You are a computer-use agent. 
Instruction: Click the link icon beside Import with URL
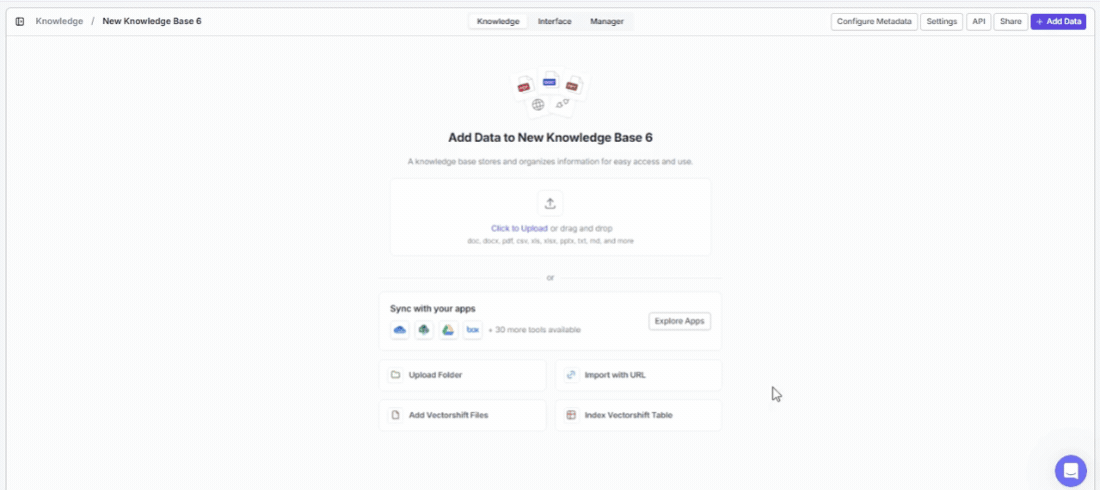(571, 375)
